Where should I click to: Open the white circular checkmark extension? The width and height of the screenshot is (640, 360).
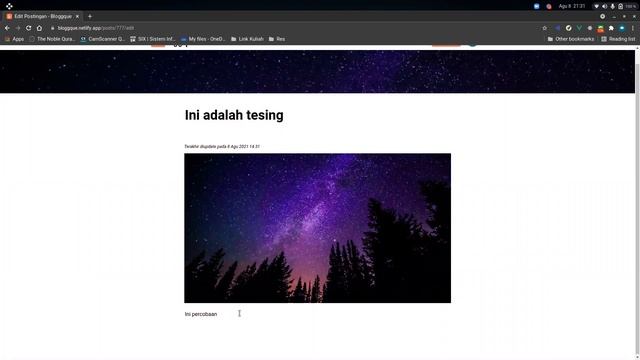click(569, 28)
